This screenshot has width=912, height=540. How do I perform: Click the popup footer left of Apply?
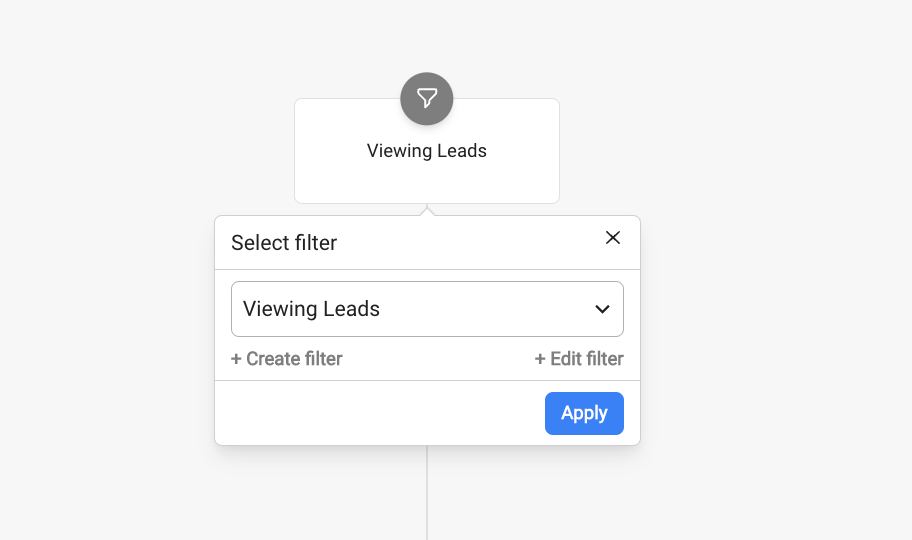(380, 413)
